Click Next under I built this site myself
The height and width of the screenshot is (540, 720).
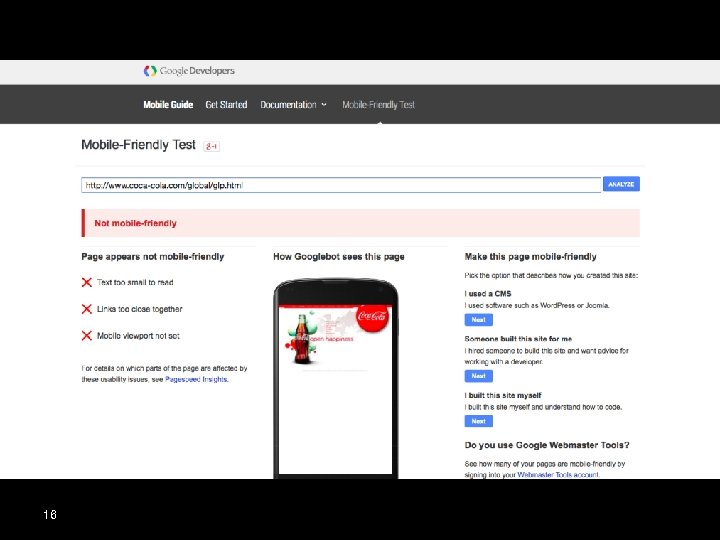point(478,421)
